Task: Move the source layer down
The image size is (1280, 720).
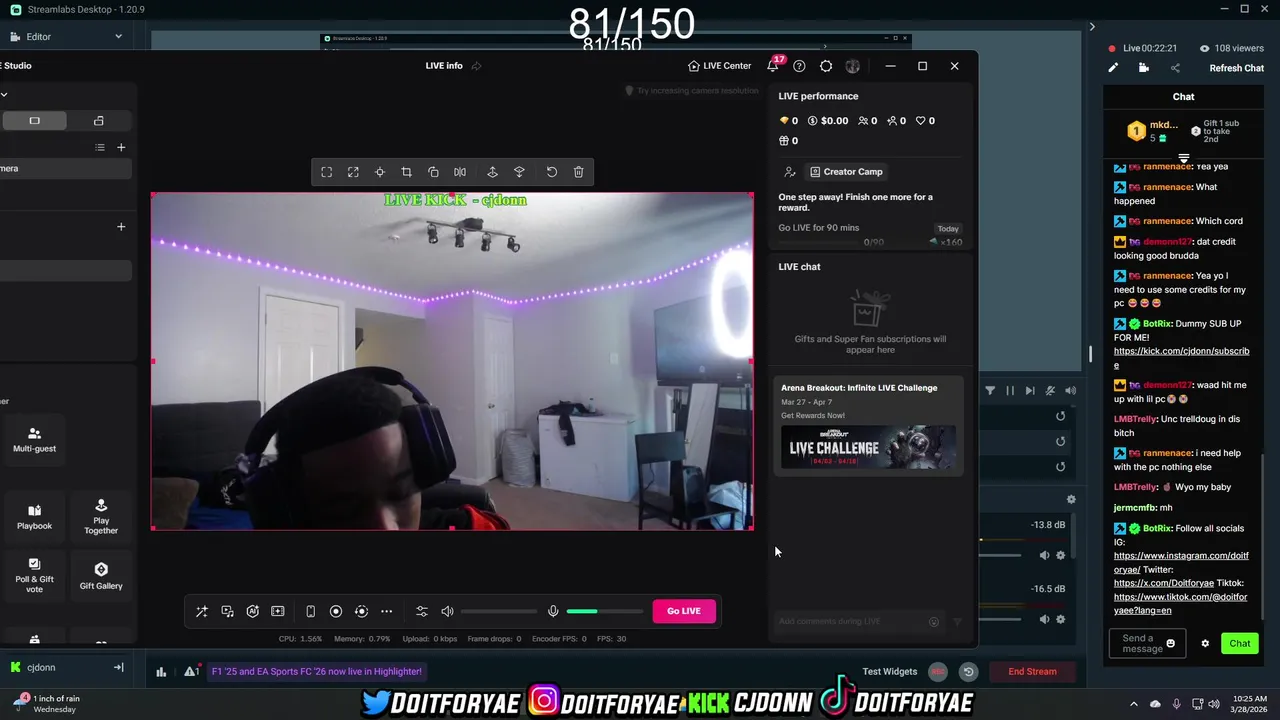Action: click(x=519, y=172)
